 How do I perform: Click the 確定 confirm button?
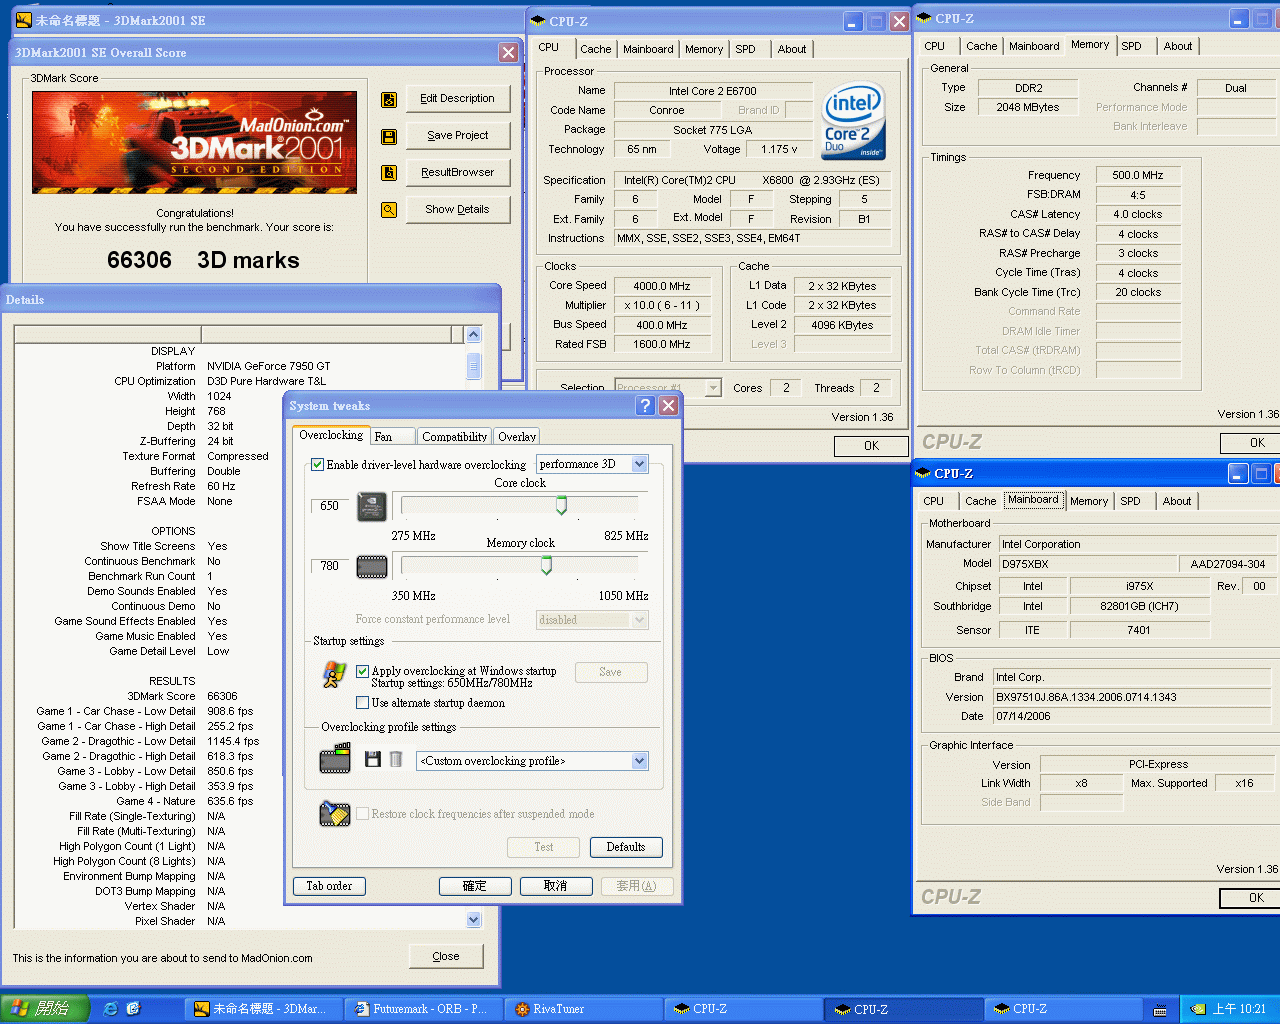[x=475, y=886]
